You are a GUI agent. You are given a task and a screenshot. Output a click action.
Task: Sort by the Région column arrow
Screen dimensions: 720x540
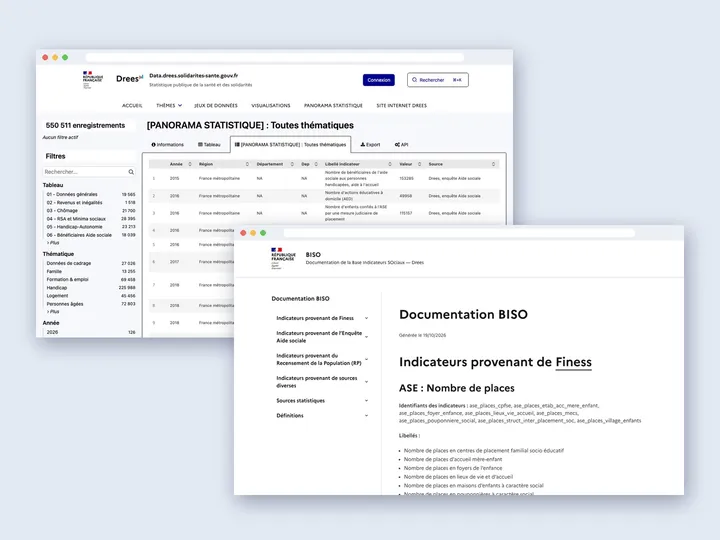[x=247, y=164]
